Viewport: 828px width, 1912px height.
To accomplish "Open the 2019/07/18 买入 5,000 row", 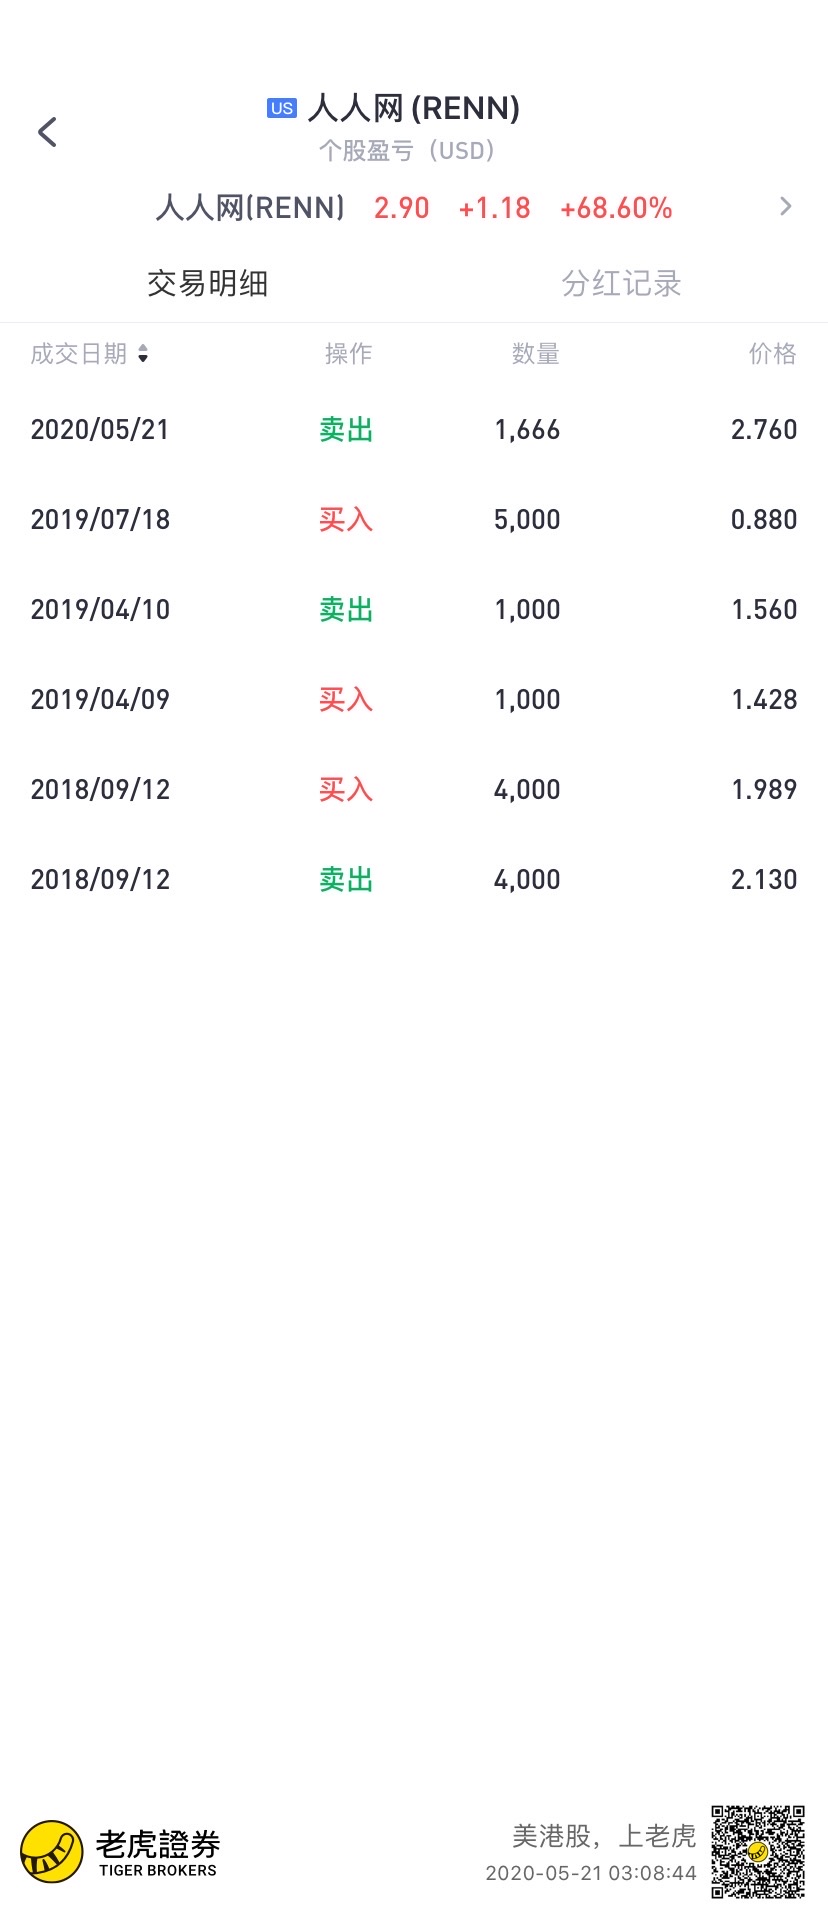I will click(x=414, y=520).
